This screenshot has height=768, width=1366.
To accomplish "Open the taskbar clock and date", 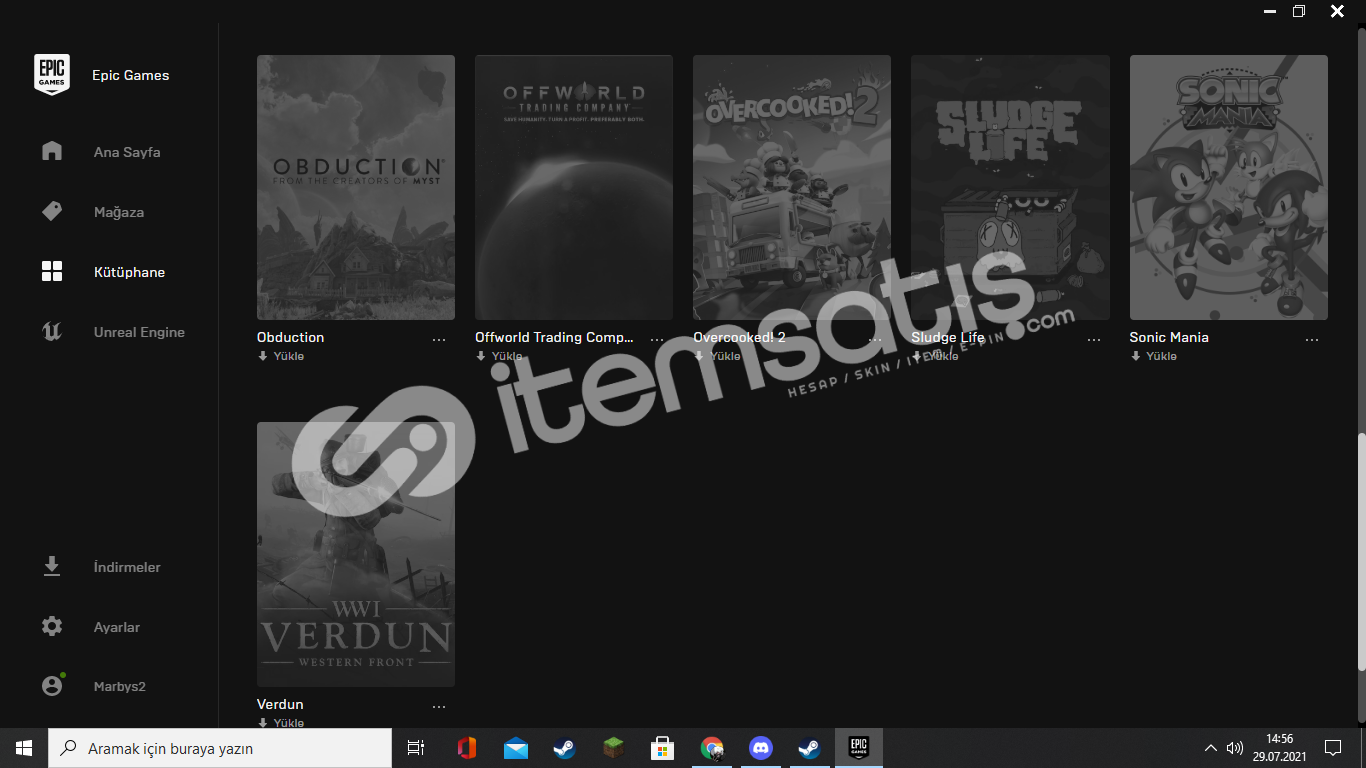I will [1279, 748].
